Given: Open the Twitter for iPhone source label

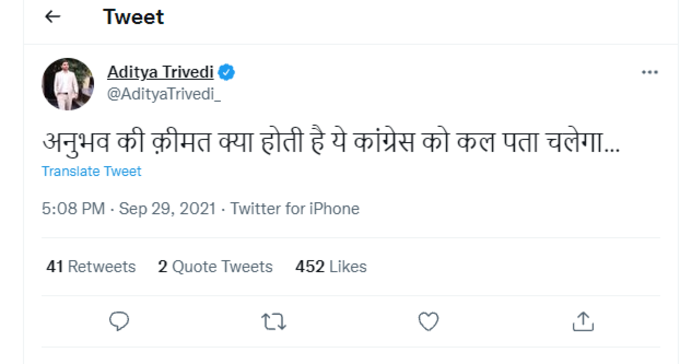Looking at the screenshot, I should 295,209.
